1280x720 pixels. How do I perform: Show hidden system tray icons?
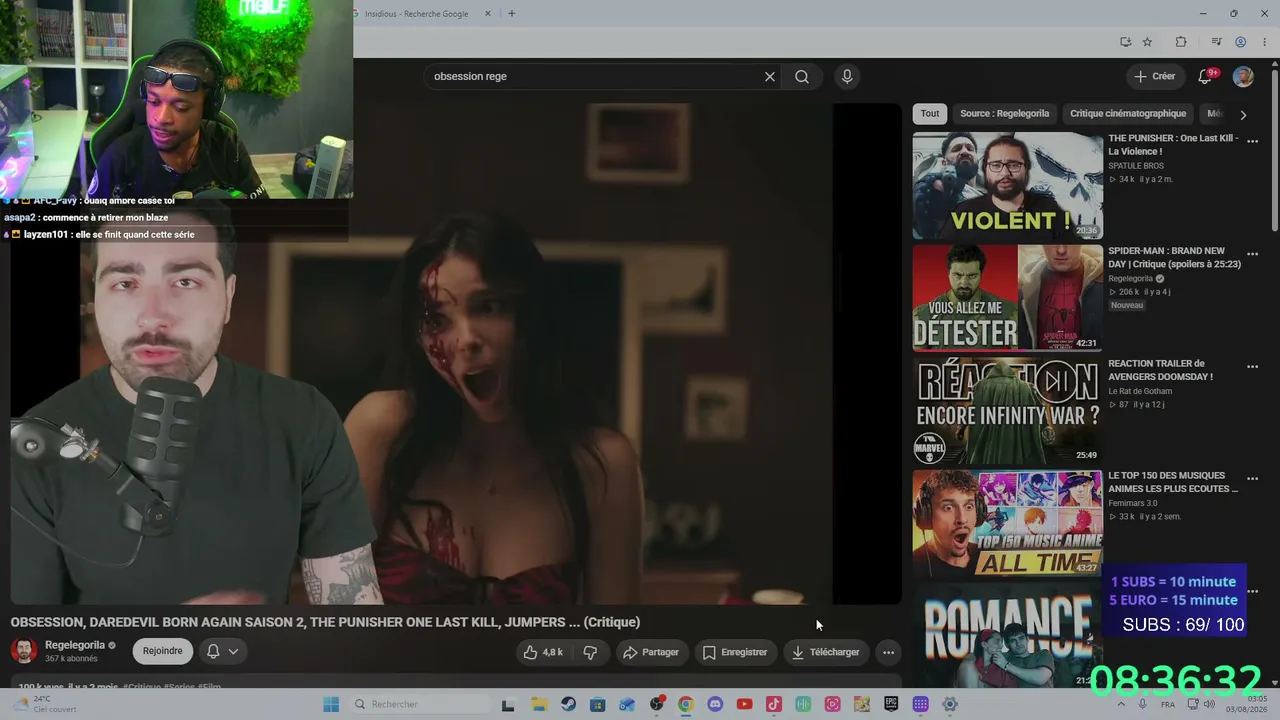[1120, 704]
